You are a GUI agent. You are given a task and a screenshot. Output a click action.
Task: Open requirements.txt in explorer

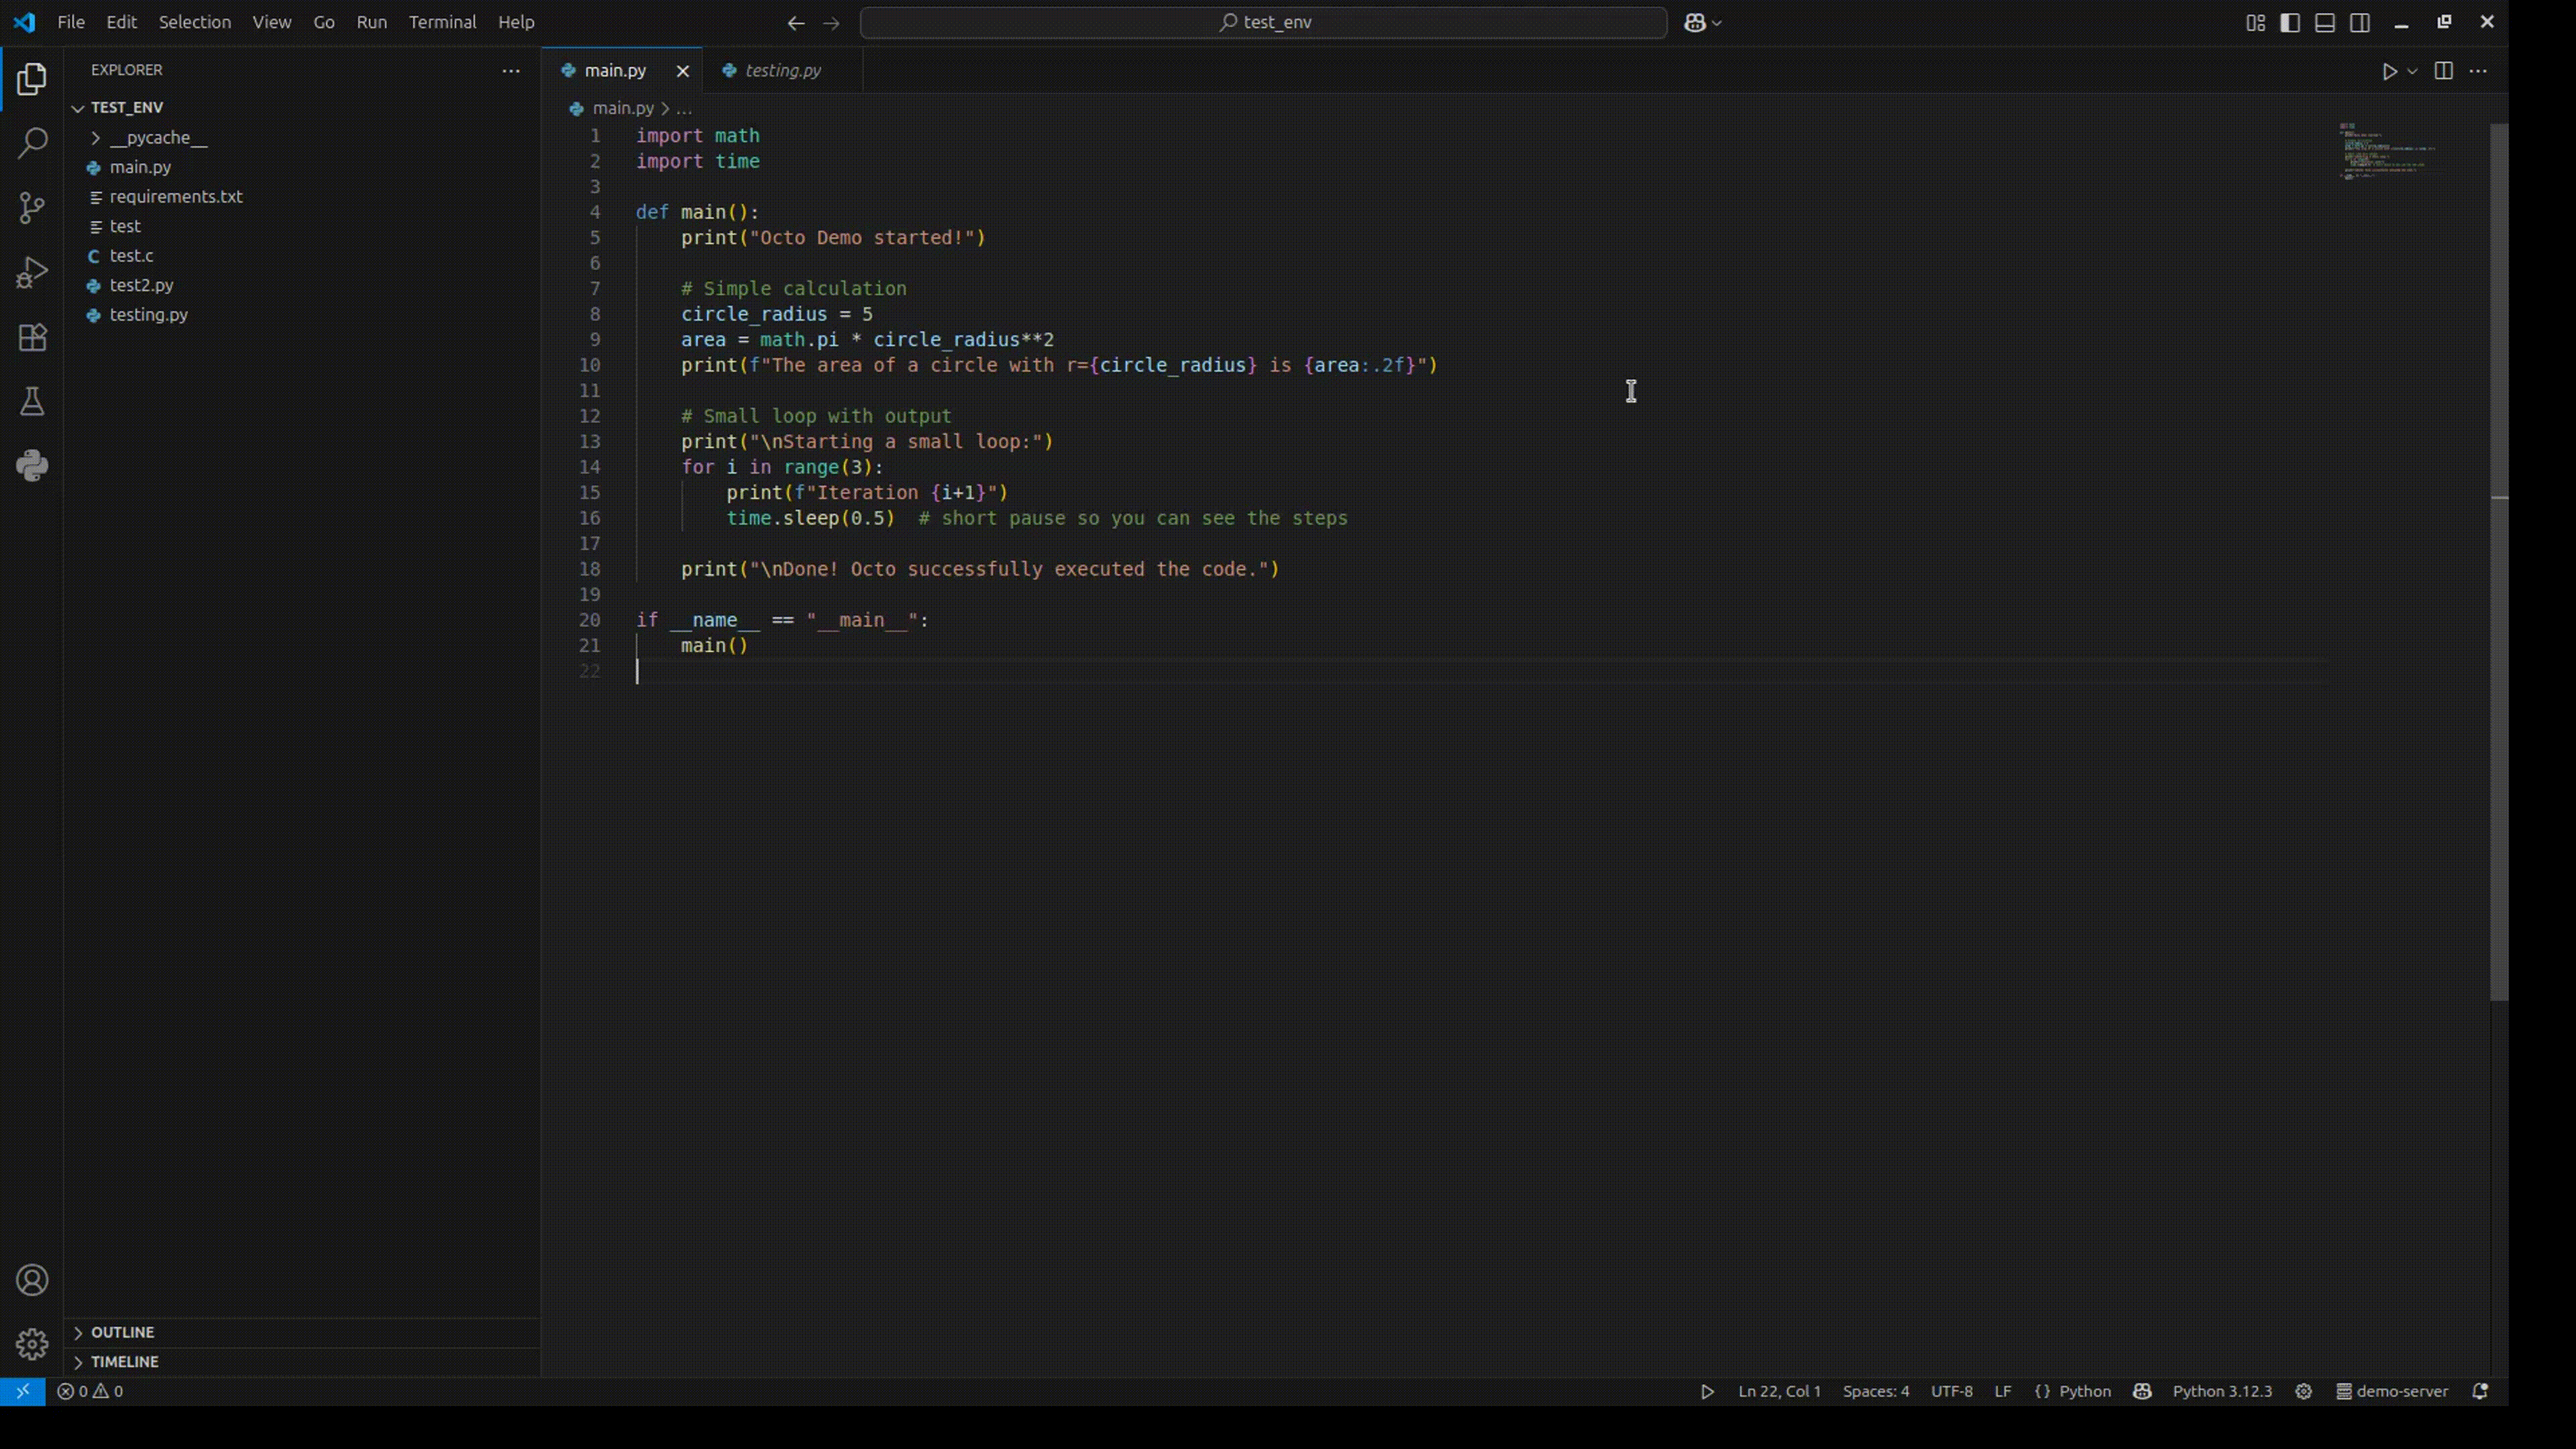pyautogui.click(x=302, y=197)
